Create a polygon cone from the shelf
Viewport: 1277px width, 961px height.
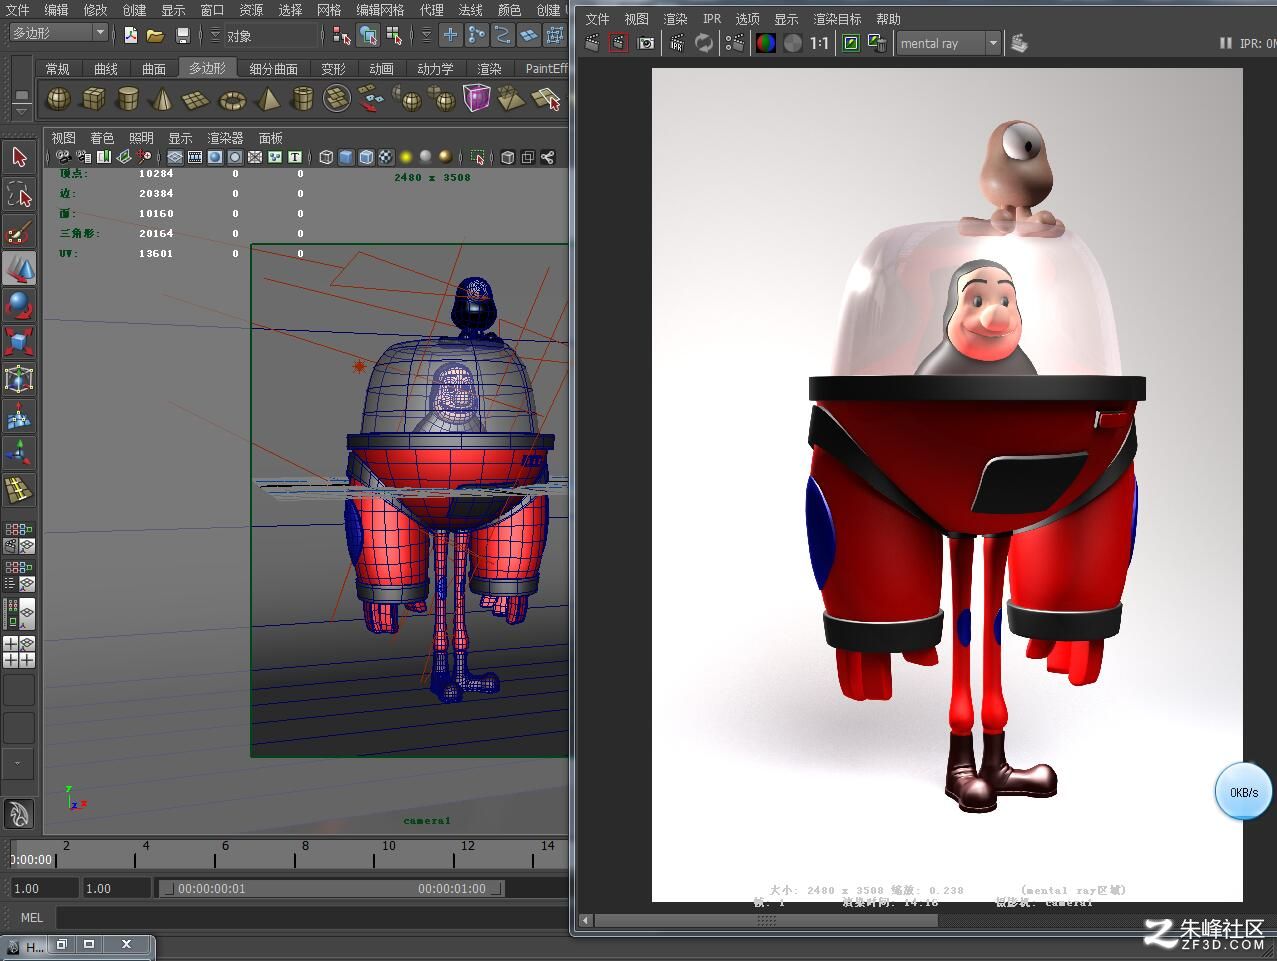[x=161, y=99]
